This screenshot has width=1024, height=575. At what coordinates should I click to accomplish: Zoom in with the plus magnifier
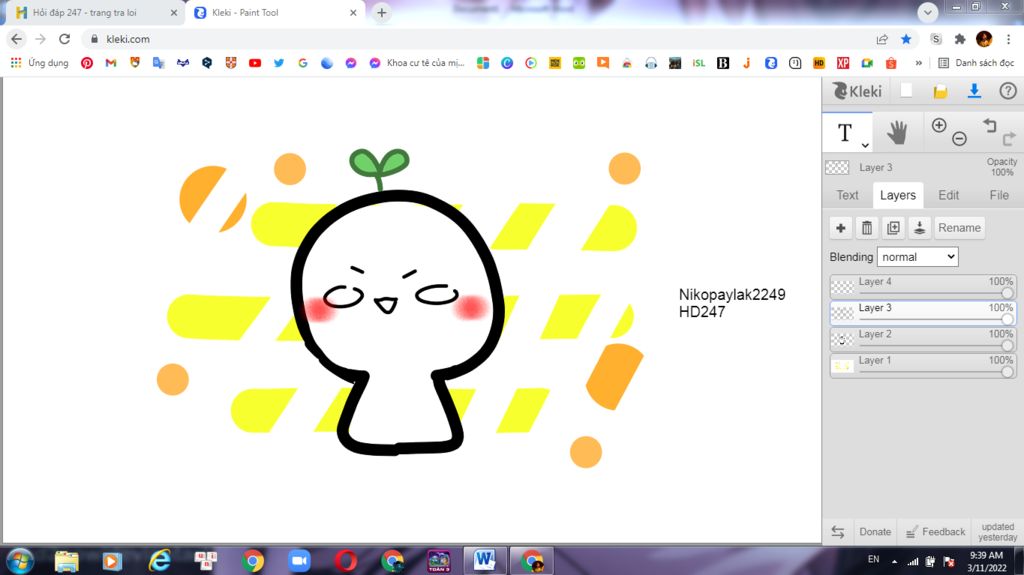pyautogui.click(x=939, y=125)
